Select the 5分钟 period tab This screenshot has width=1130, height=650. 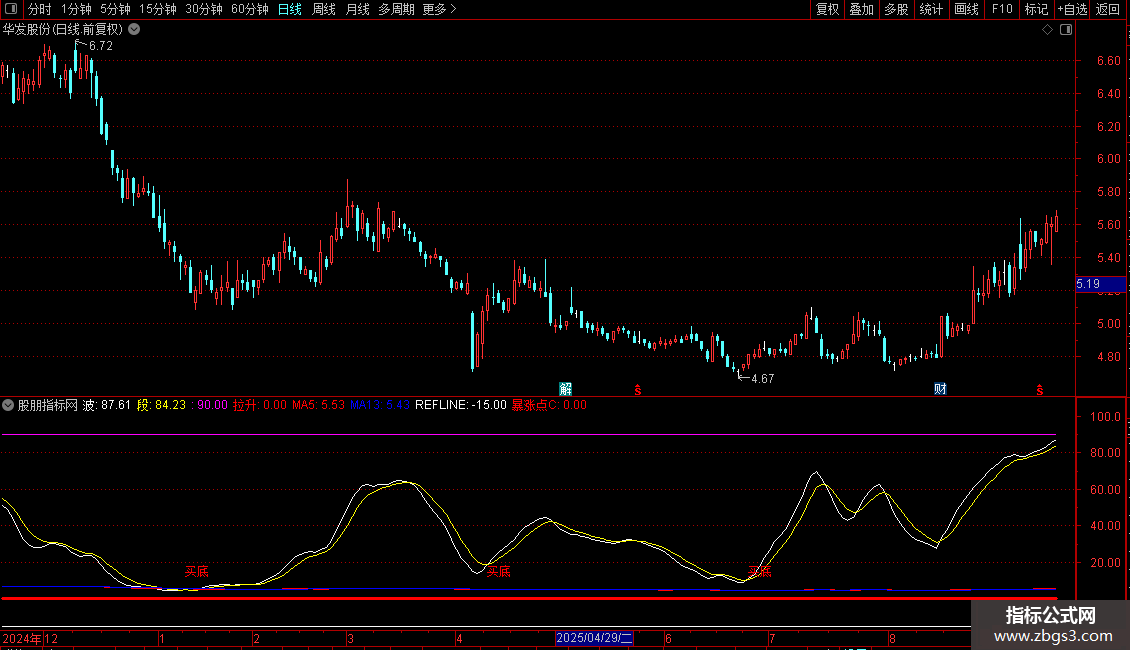pos(115,9)
